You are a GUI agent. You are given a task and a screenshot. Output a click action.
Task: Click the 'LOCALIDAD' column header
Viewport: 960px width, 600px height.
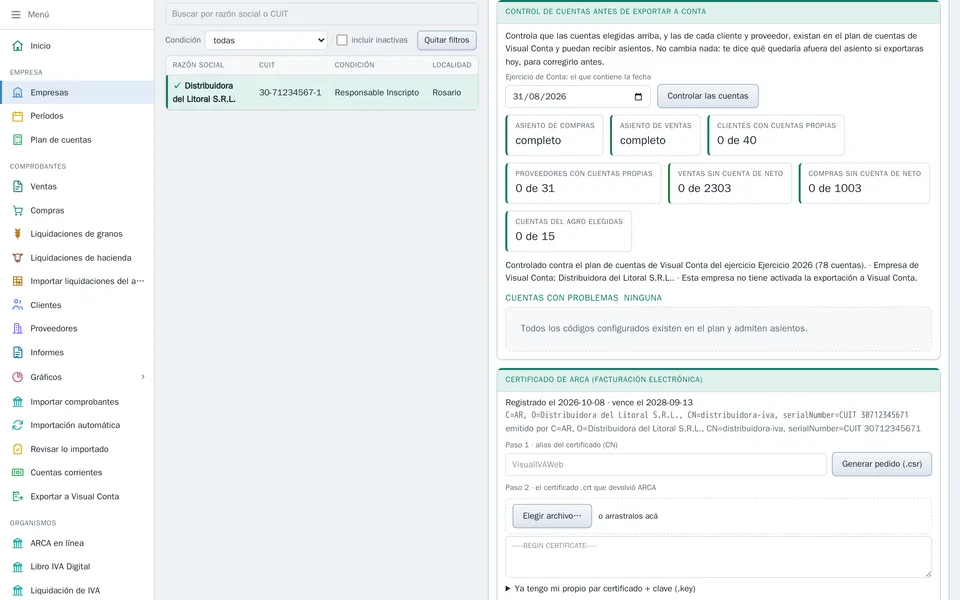pos(452,65)
